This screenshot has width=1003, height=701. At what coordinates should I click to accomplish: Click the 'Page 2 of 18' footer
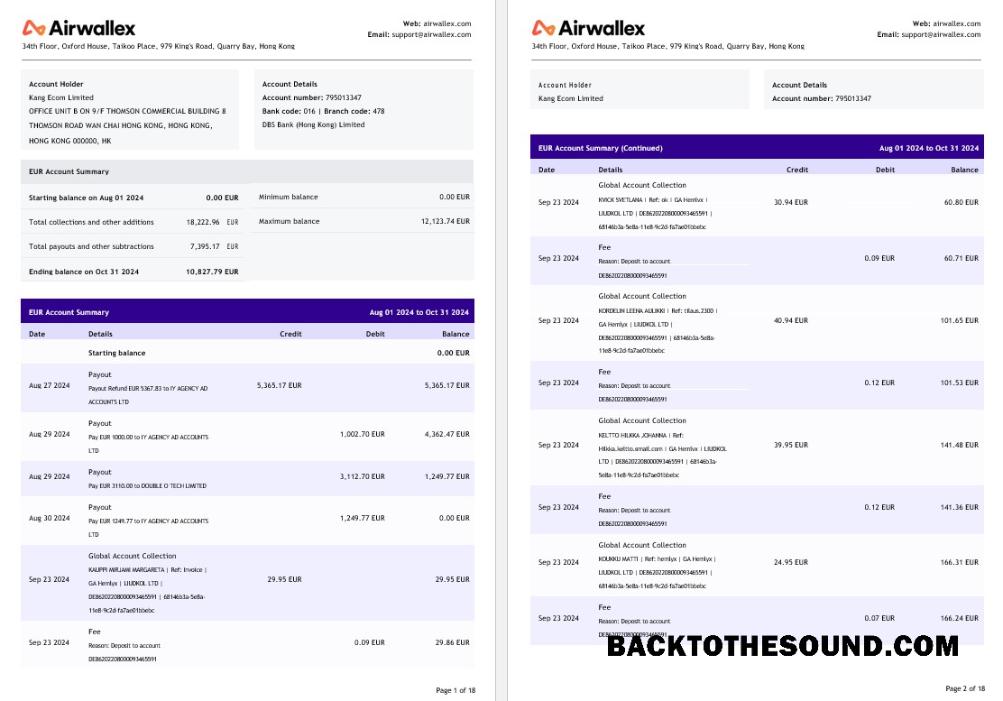pos(965,689)
